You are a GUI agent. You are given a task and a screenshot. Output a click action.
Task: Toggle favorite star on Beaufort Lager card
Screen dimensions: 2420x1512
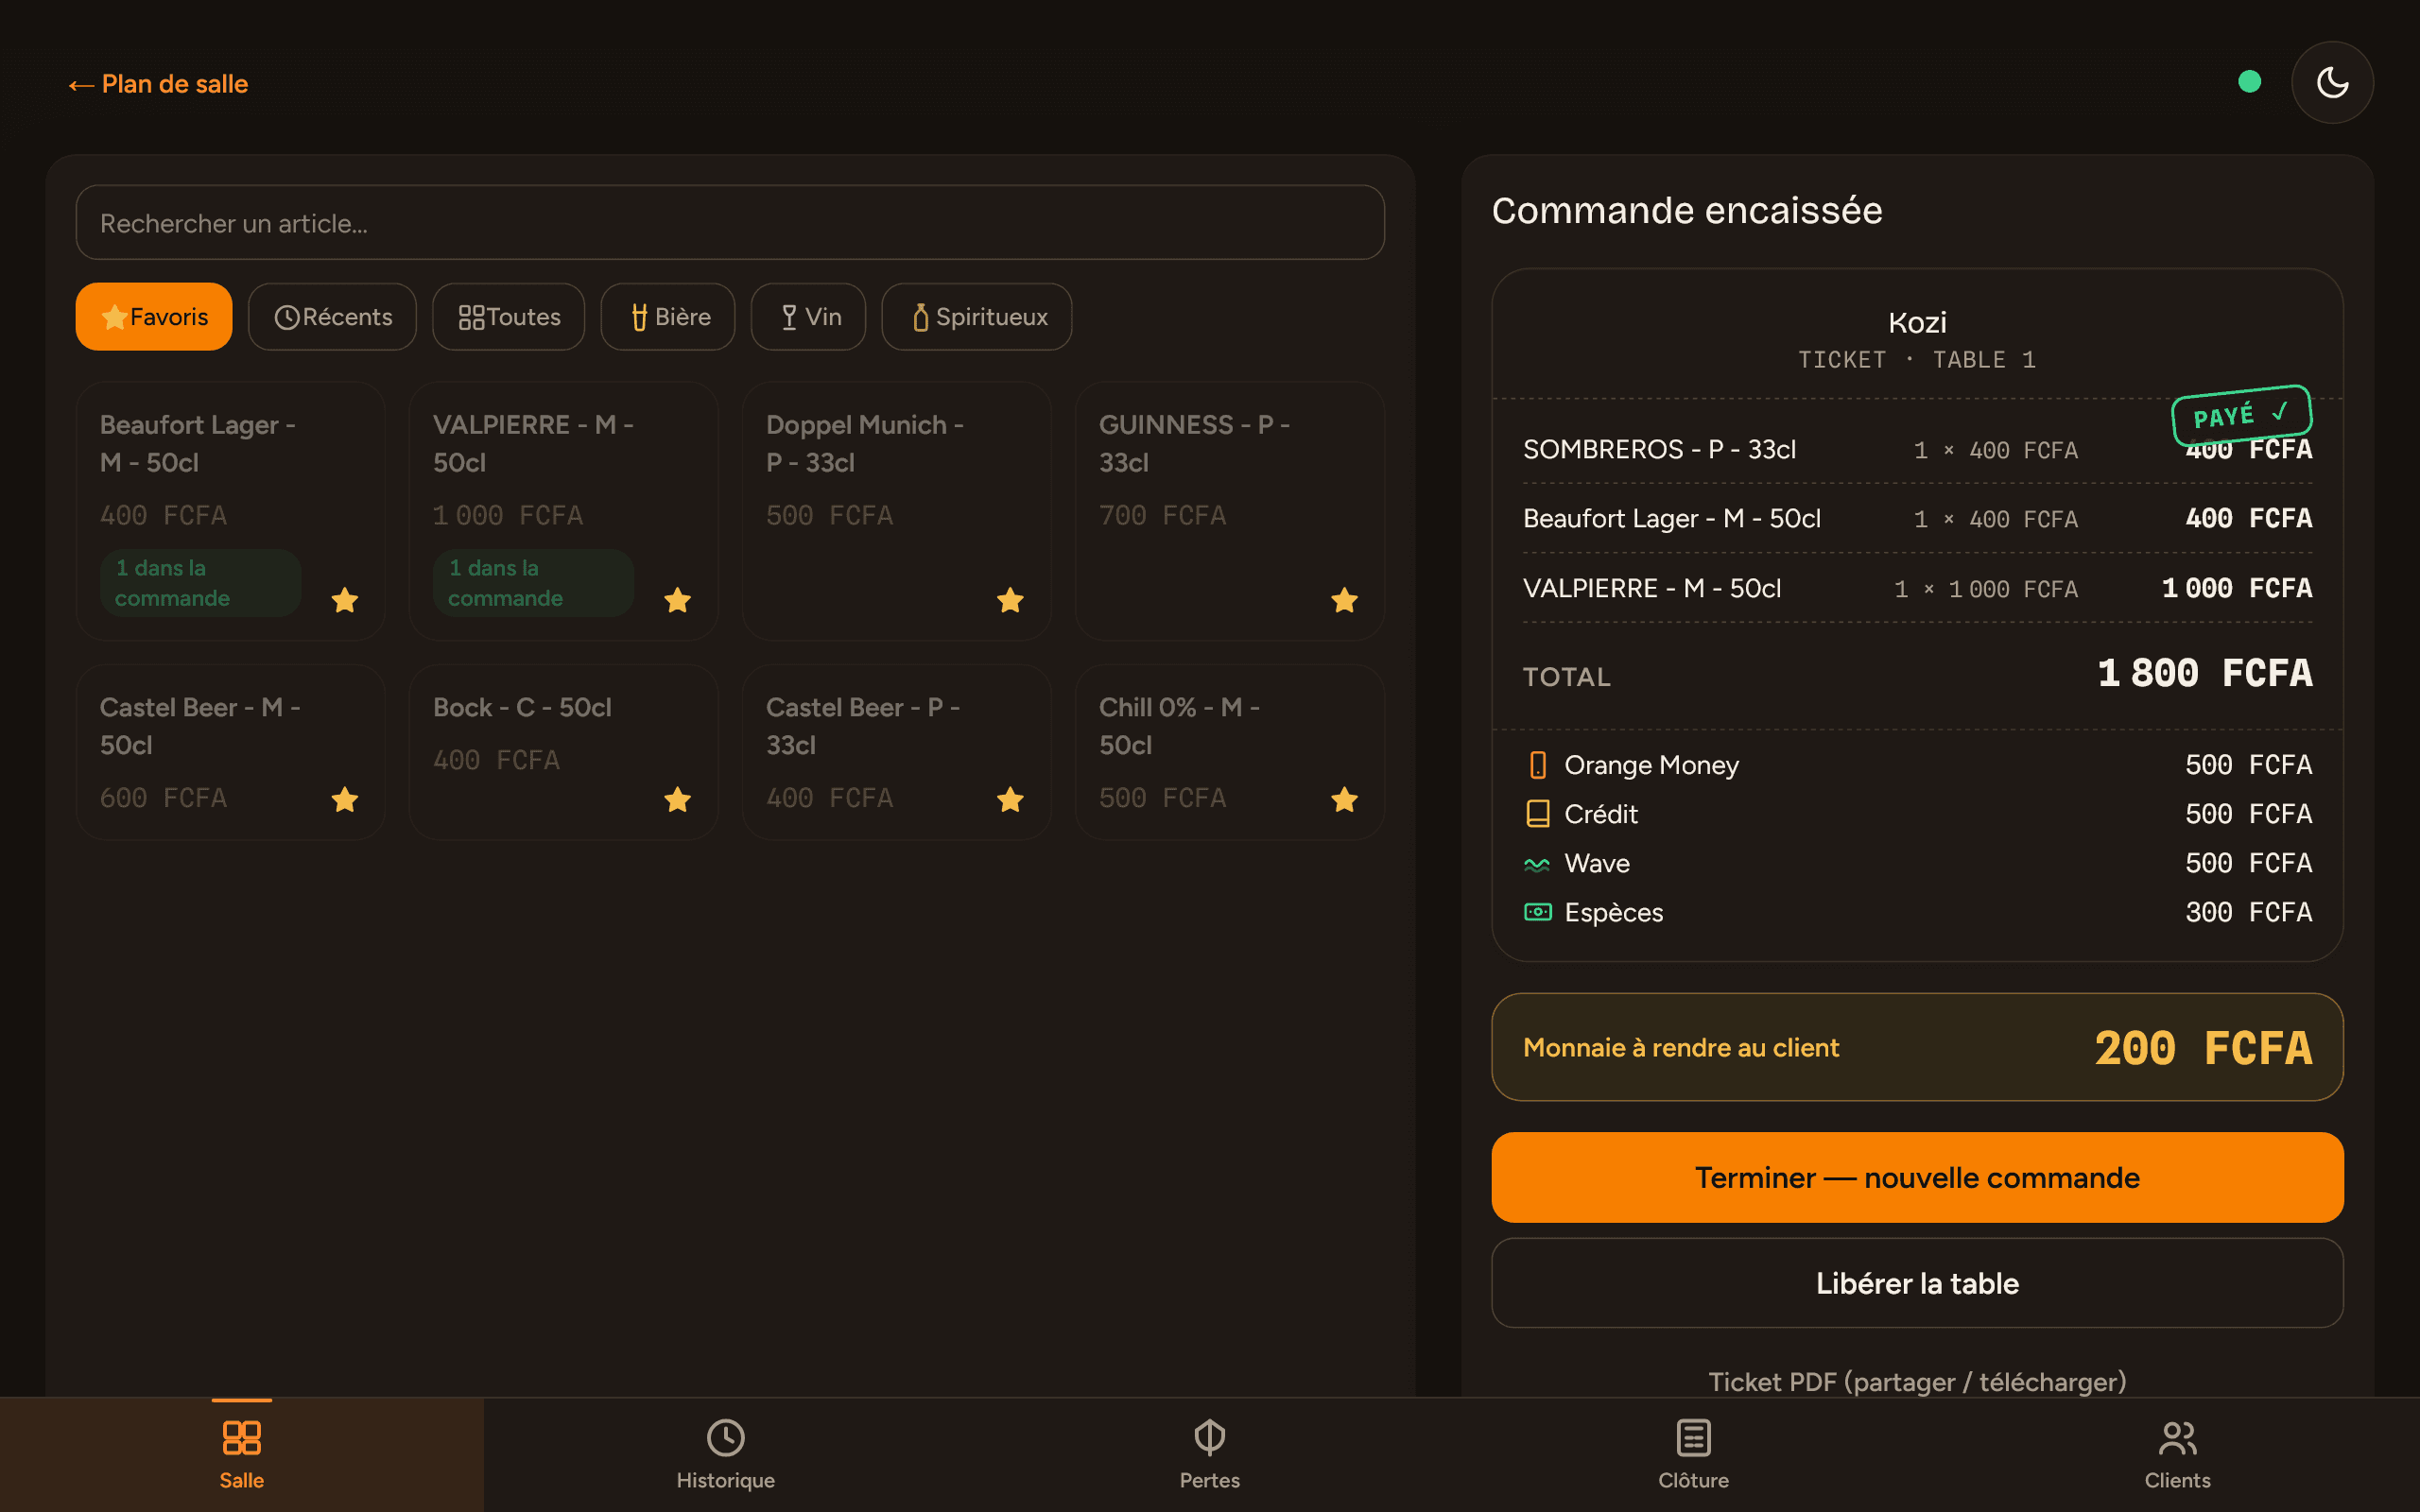click(x=345, y=600)
